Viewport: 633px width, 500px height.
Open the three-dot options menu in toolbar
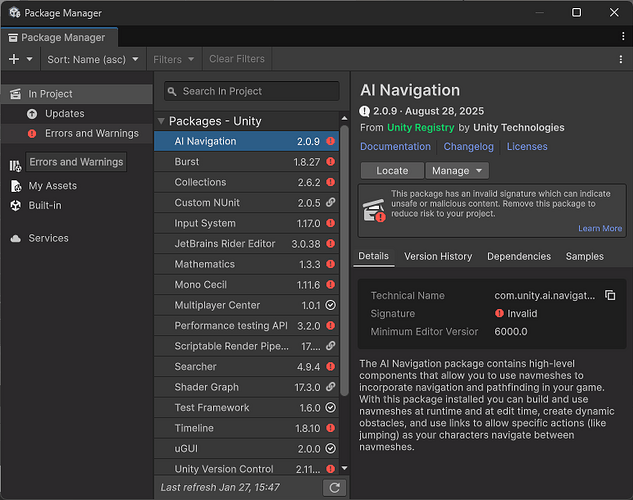click(x=620, y=59)
